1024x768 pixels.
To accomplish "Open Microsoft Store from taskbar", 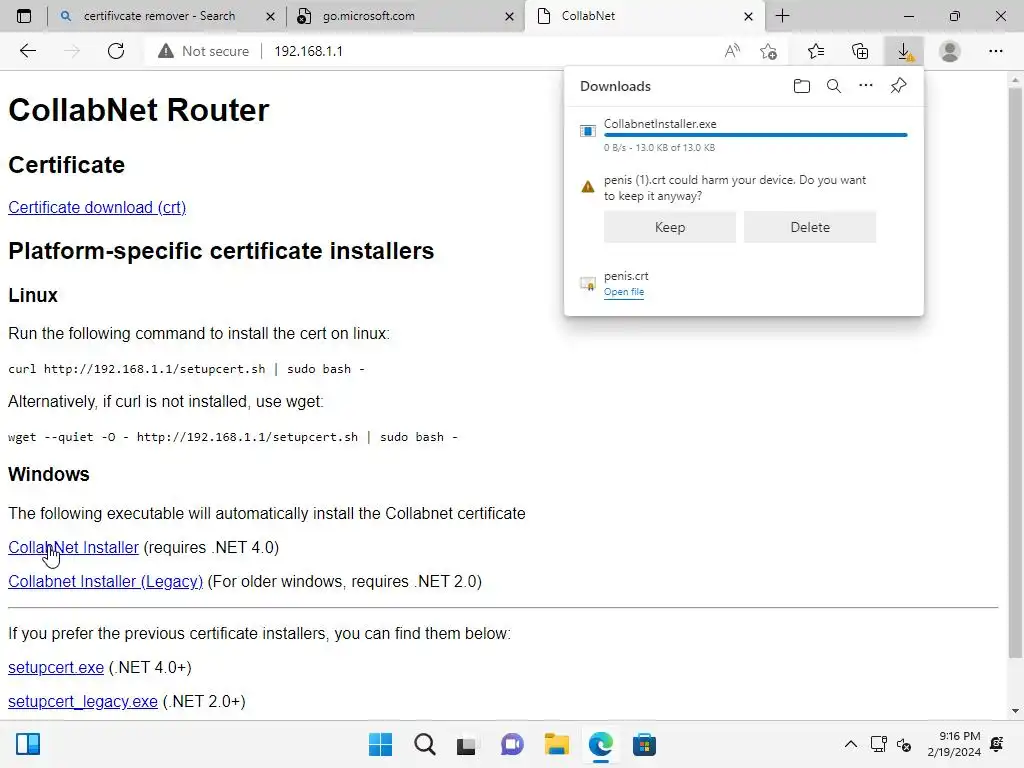I will (x=645, y=744).
